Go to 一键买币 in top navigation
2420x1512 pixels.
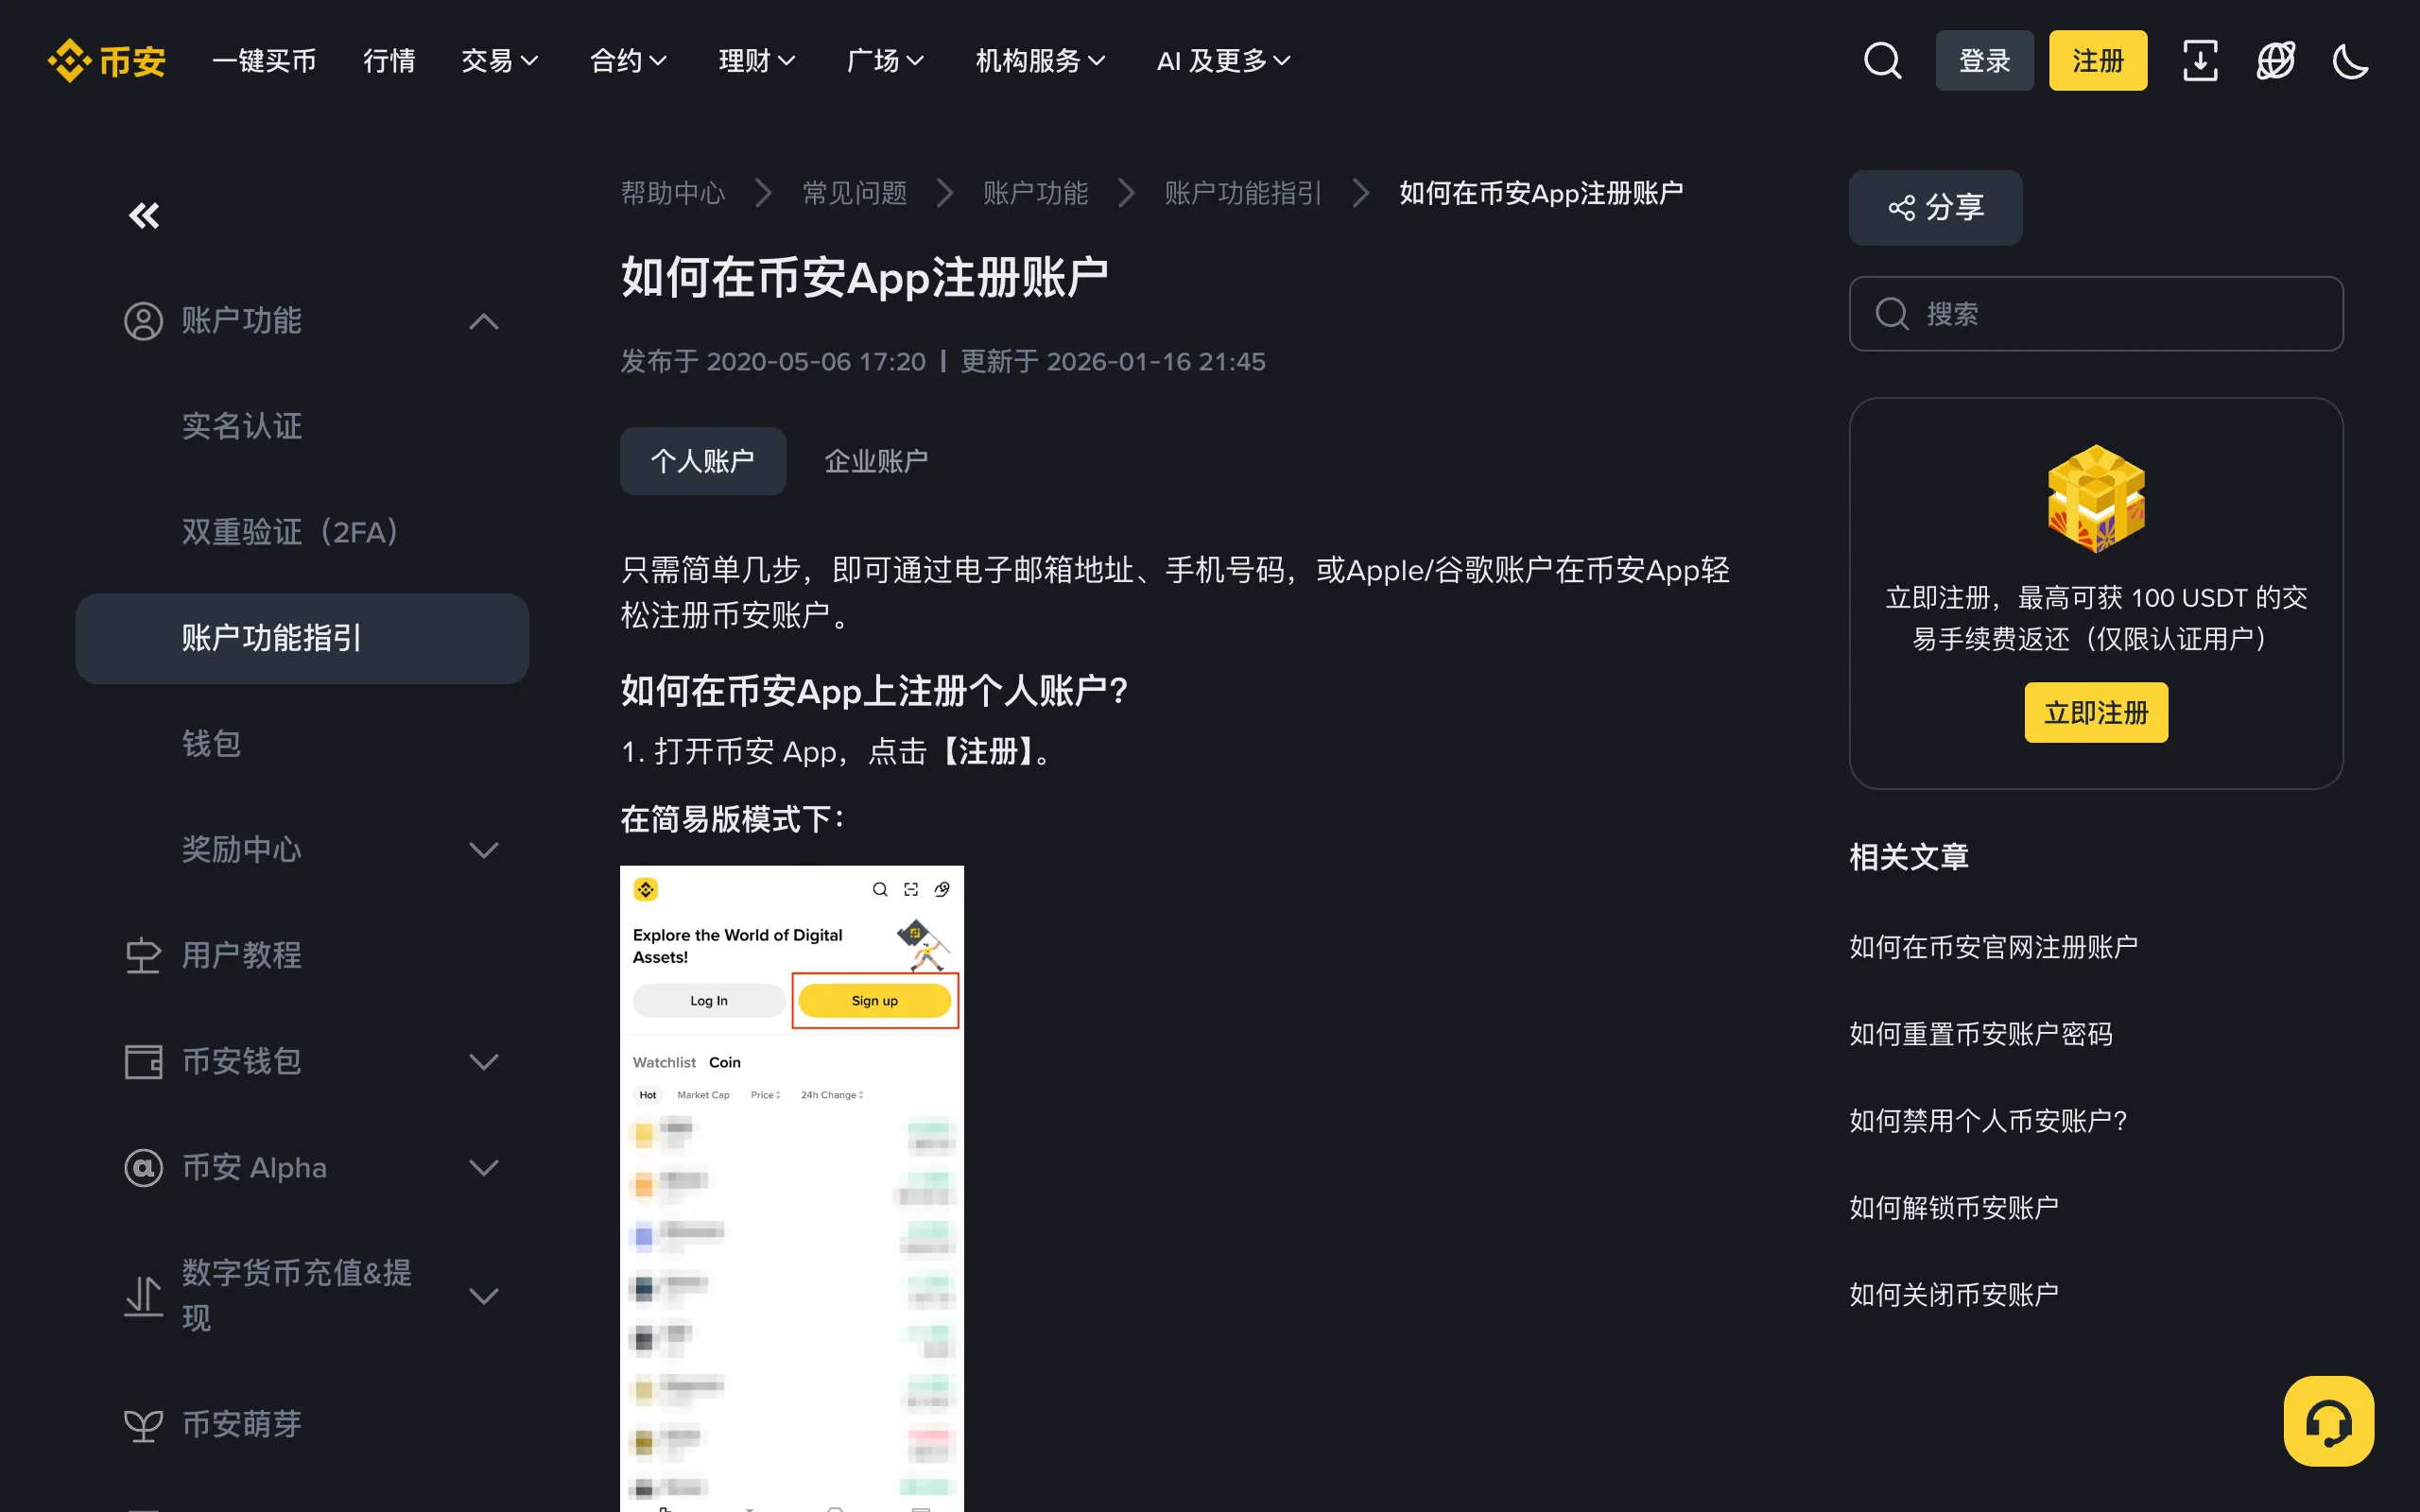pos(264,61)
